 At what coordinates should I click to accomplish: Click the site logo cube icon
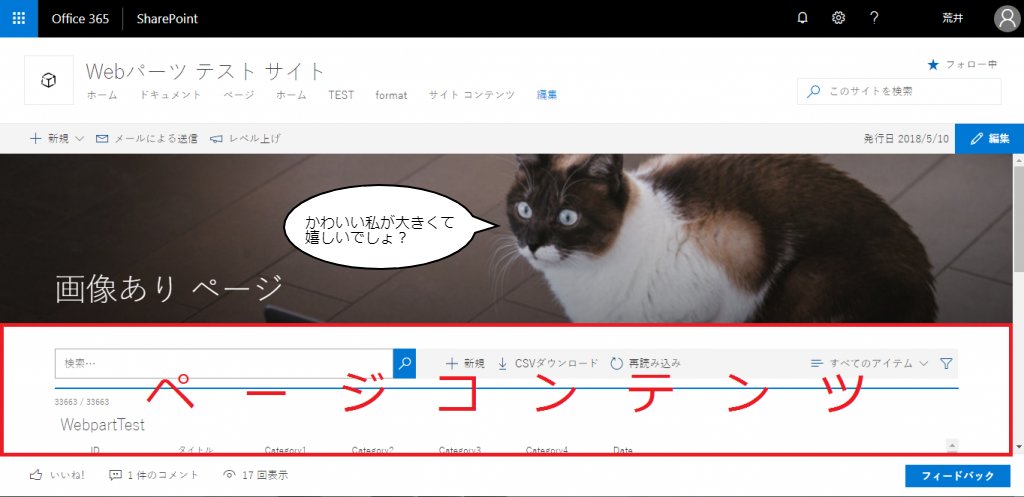pos(48,80)
